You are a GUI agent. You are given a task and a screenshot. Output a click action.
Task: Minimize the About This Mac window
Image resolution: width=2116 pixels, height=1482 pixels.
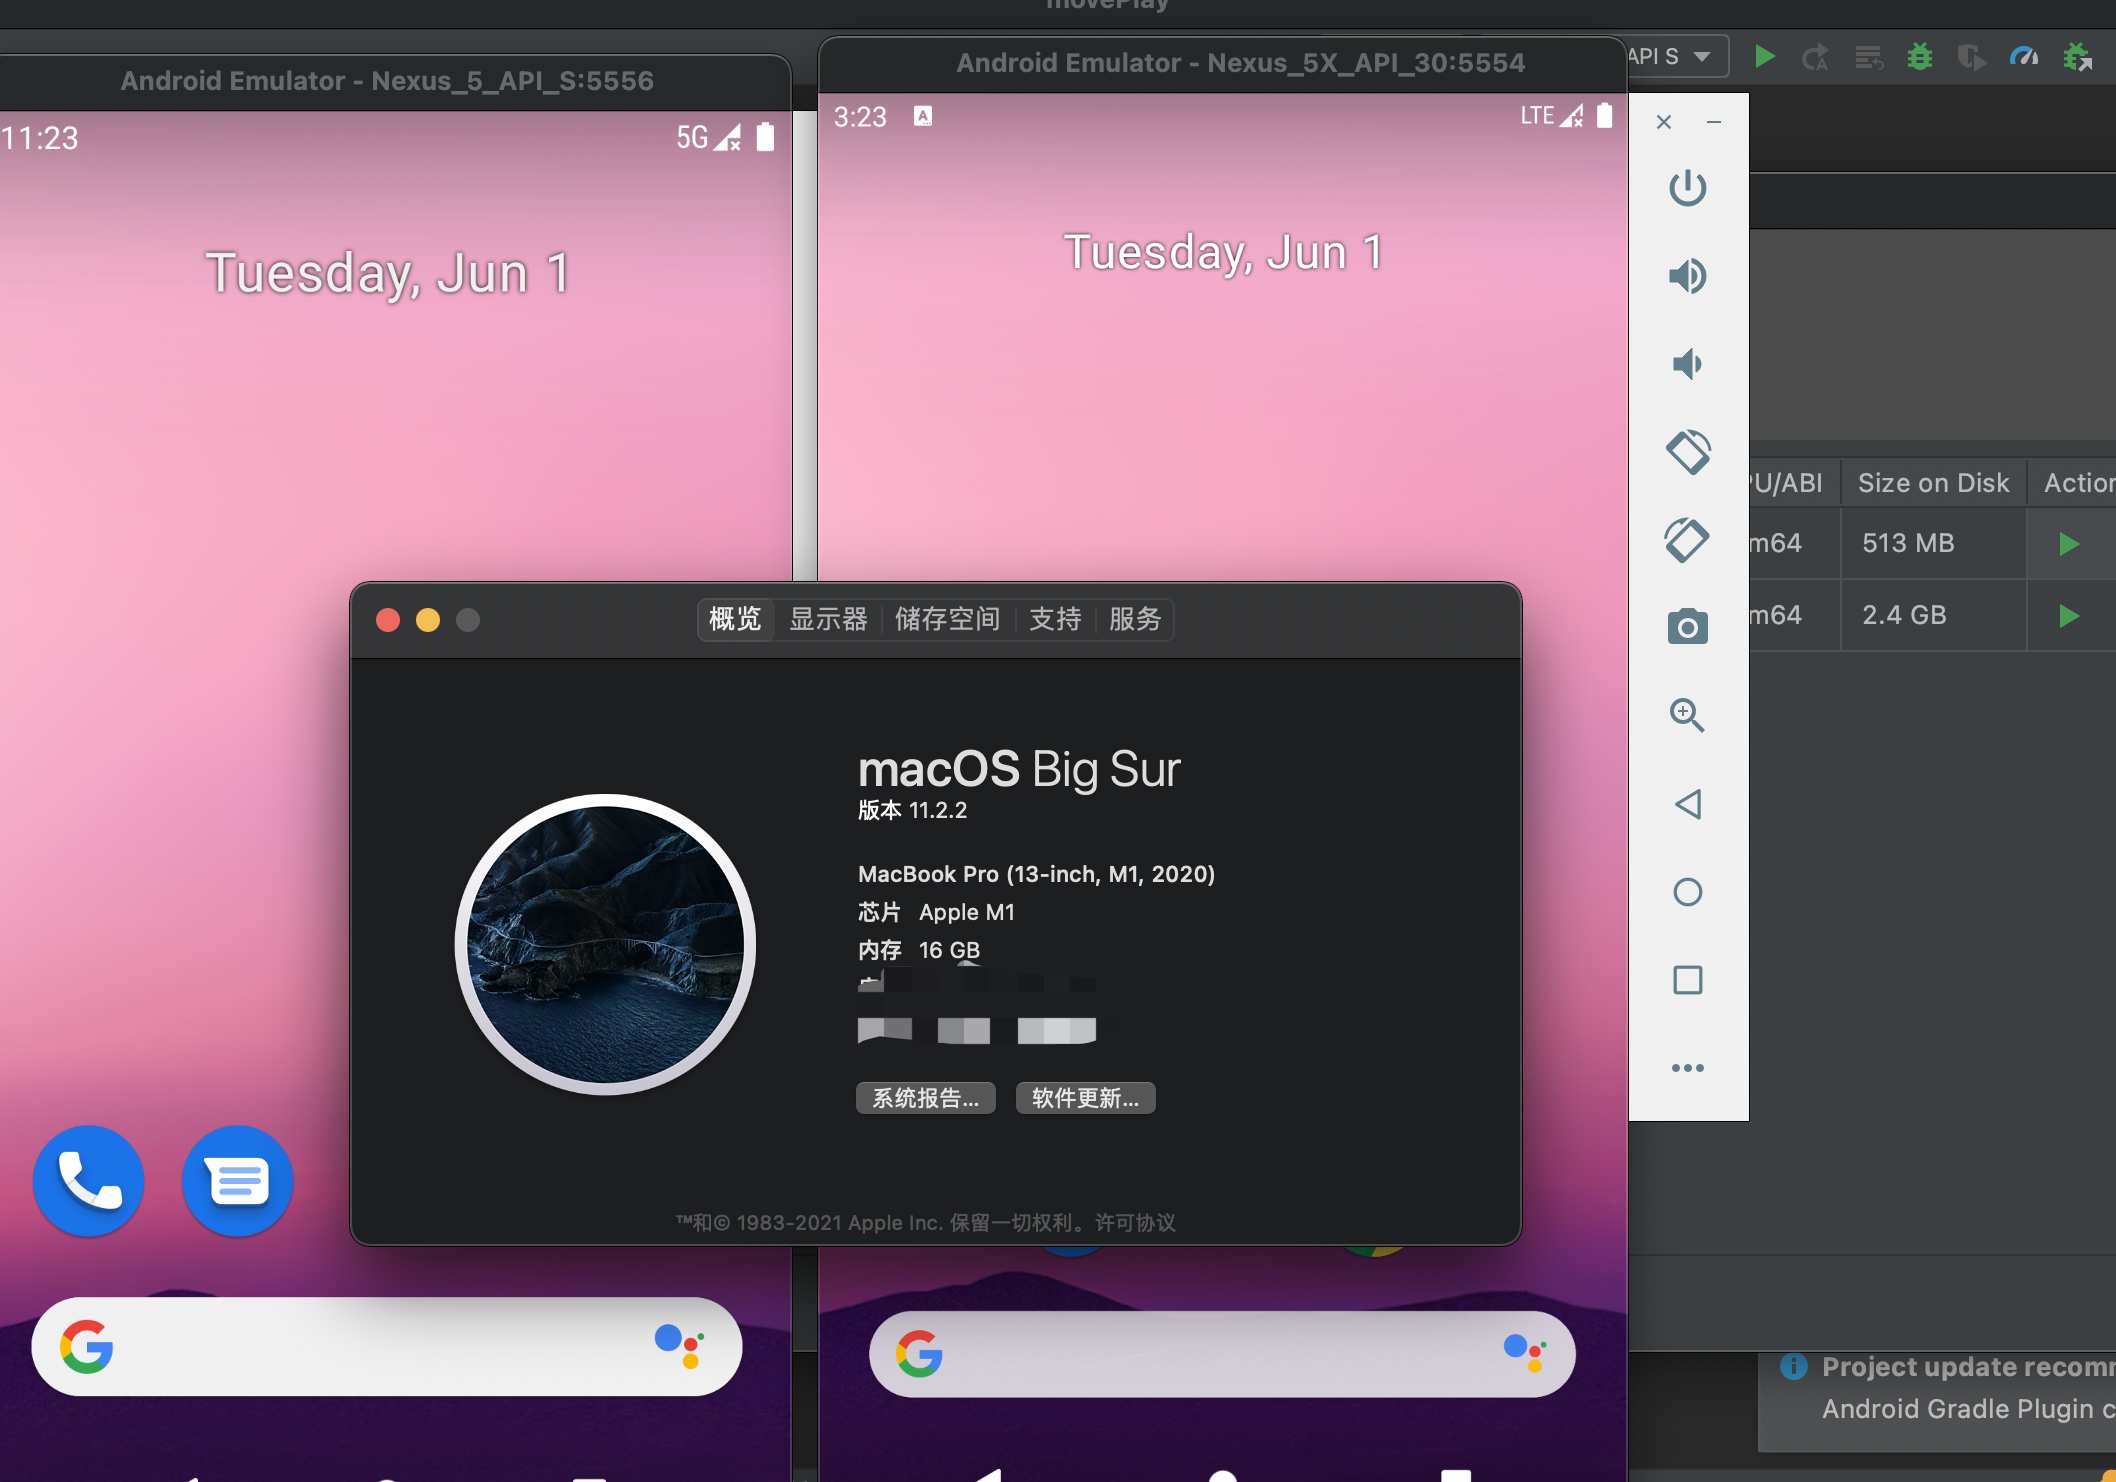428,620
